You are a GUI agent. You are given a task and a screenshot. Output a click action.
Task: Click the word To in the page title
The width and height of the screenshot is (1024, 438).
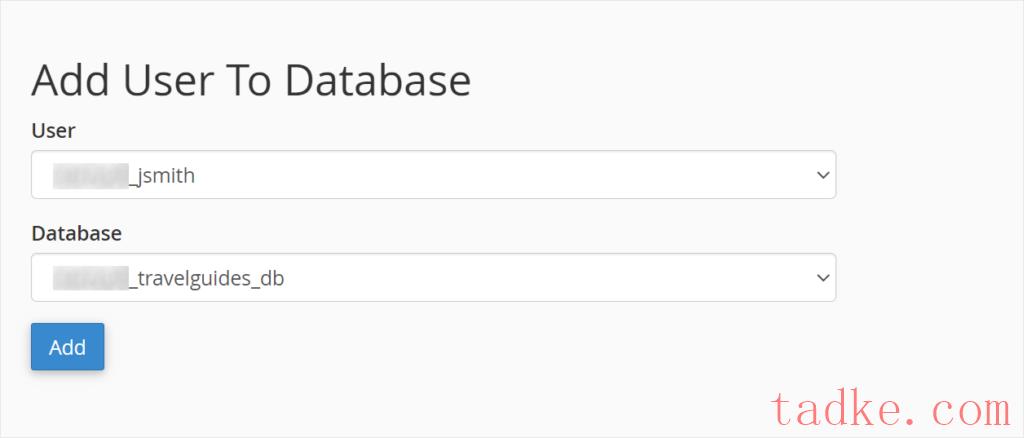(x=250, y=80)
